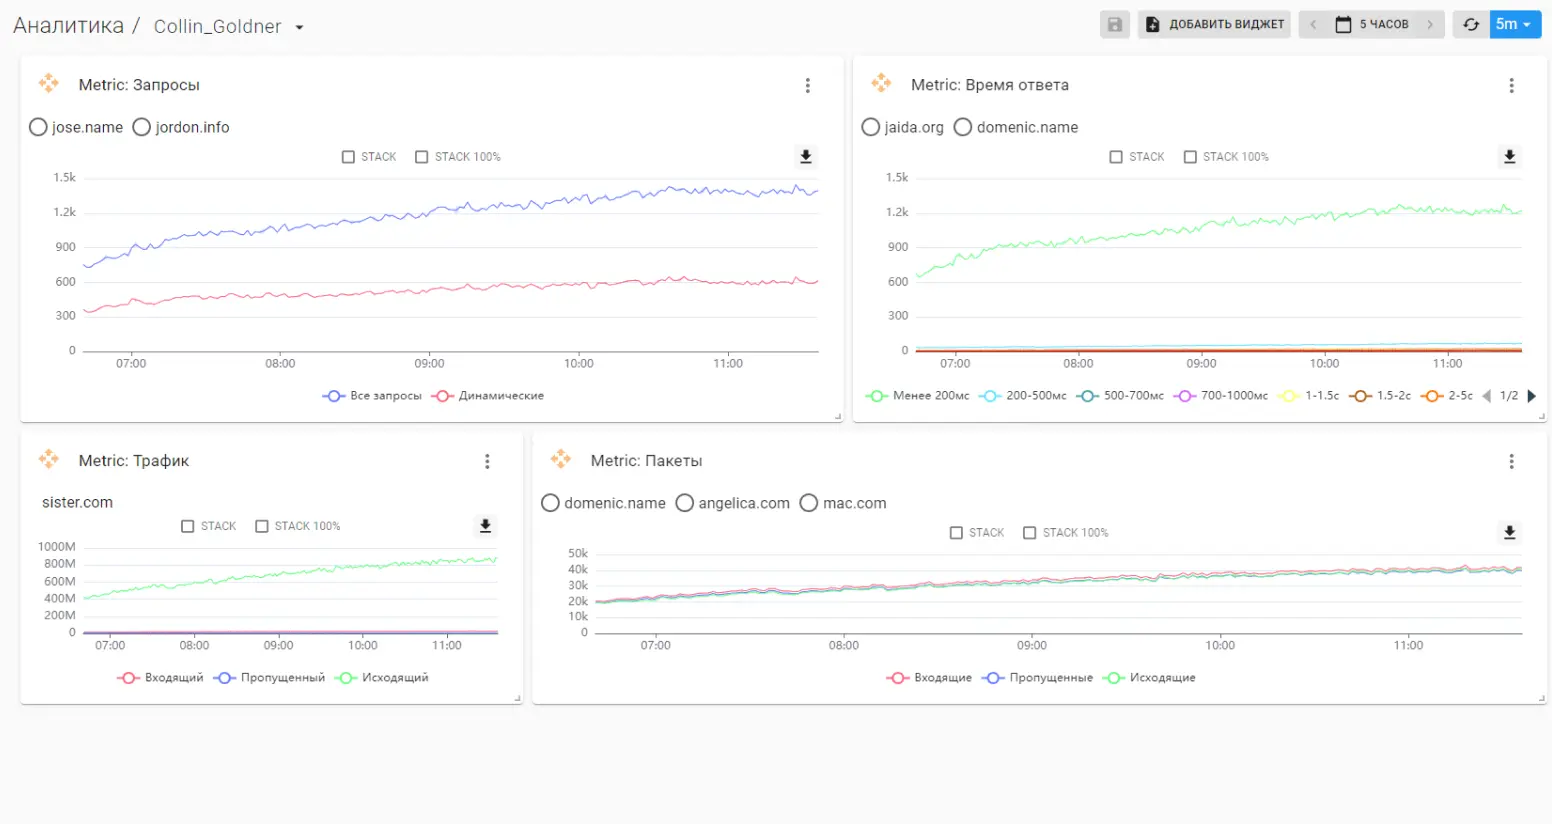1552x824 pixels.
Task: Click the refresh icon in top toolbar
Action: (1470, 25)
